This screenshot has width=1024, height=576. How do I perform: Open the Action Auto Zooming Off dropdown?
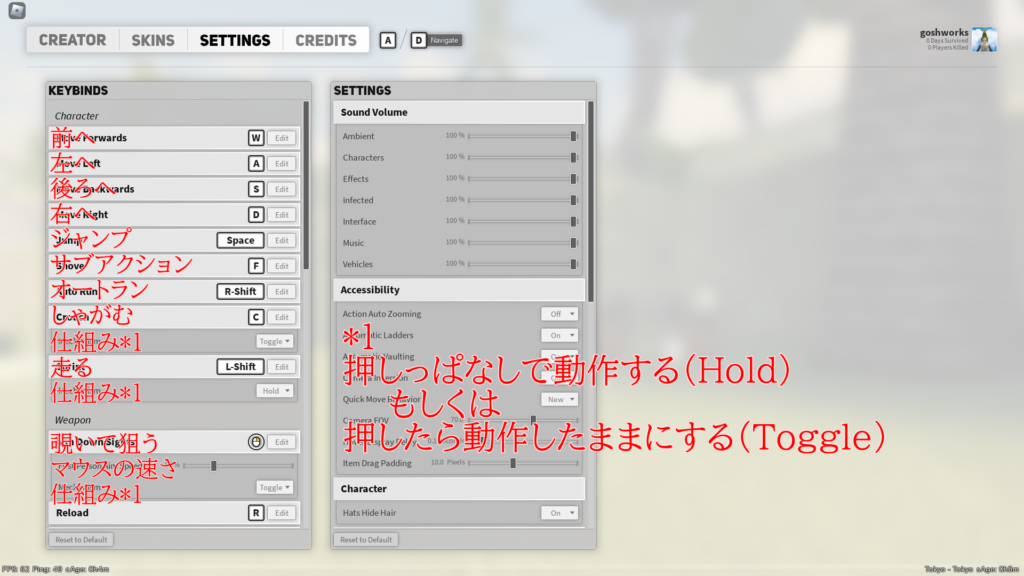559,314
